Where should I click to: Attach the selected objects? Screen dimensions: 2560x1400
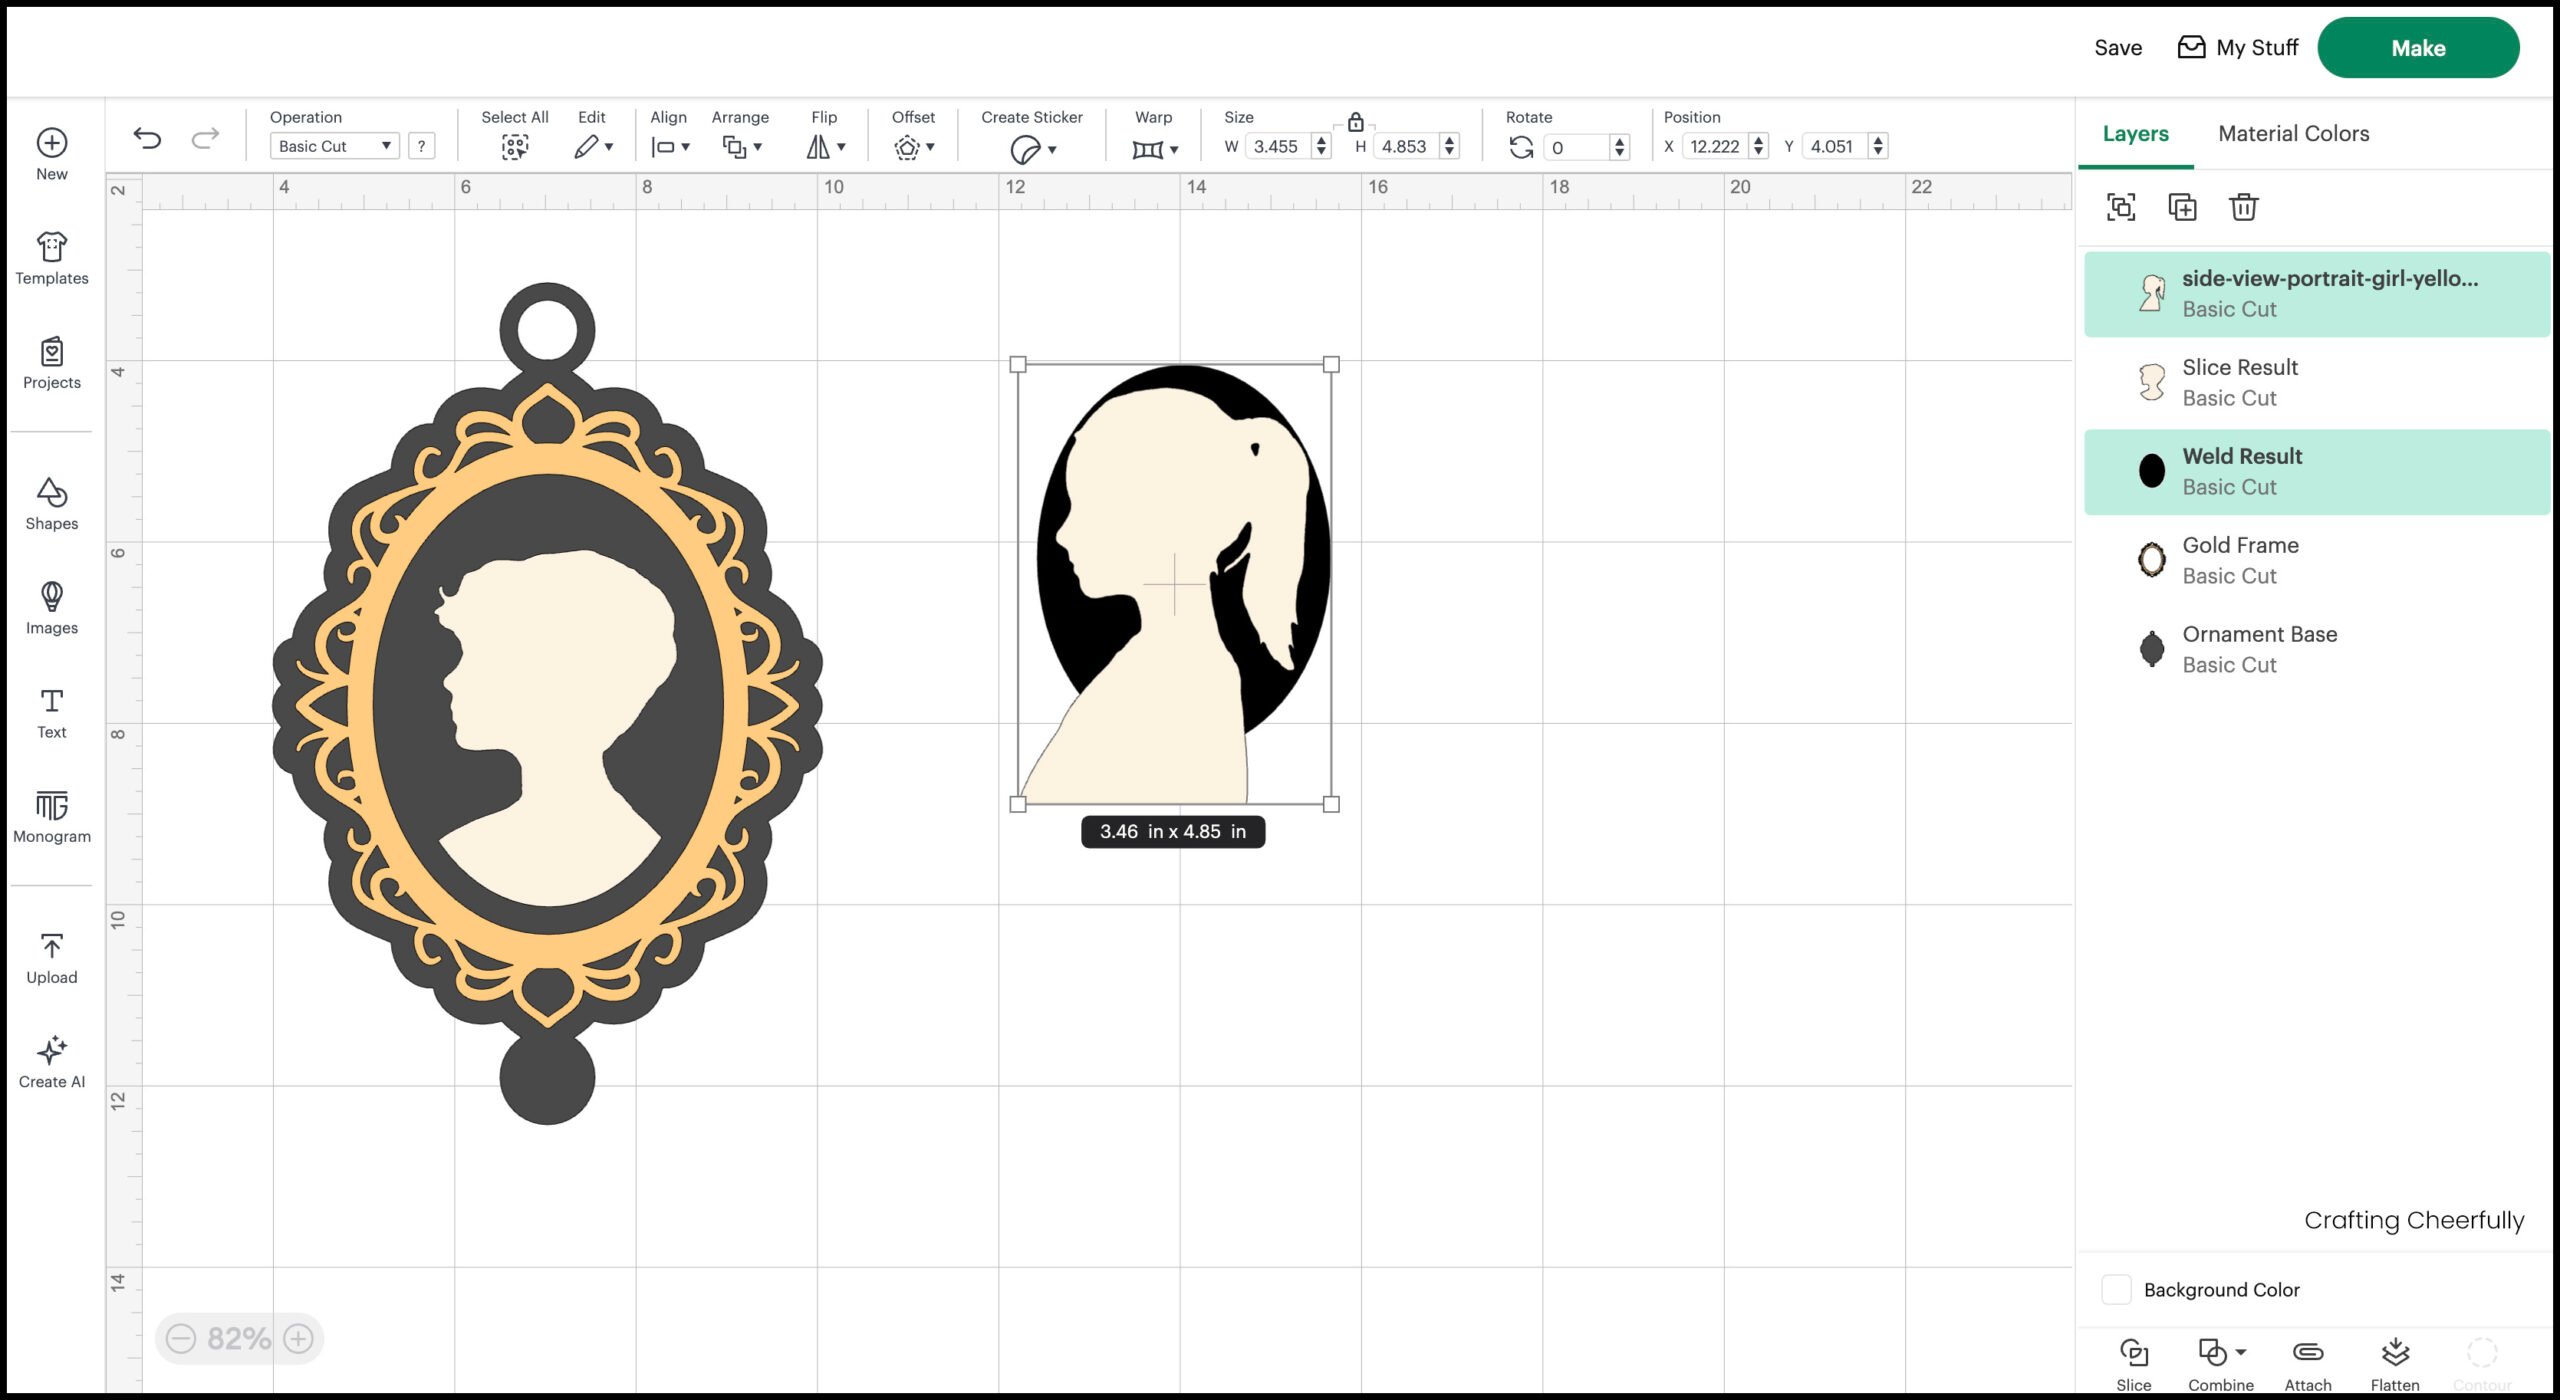2308,1355
